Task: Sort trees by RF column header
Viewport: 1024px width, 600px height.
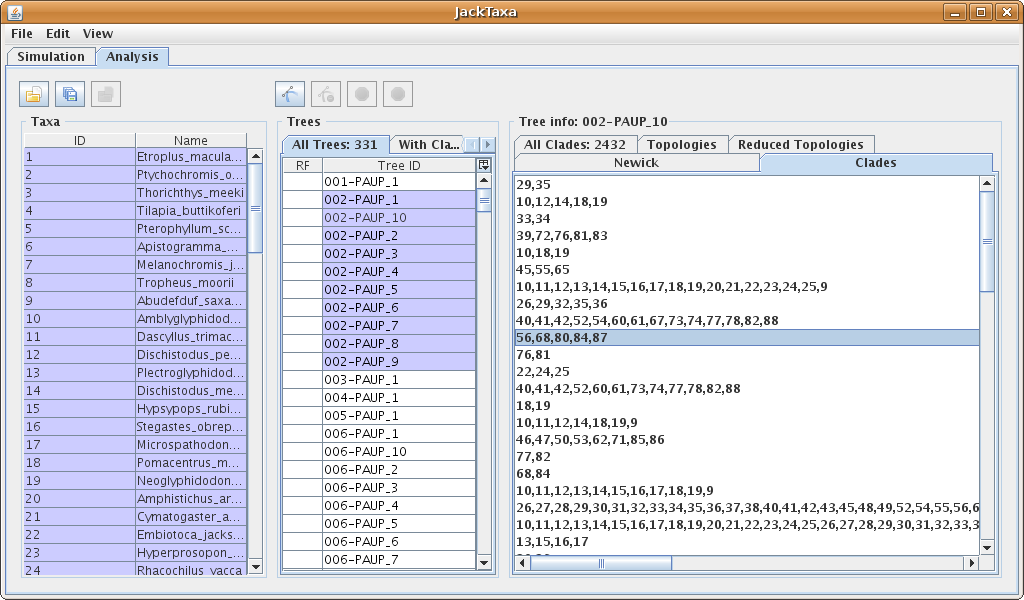Action: tap(302, 165)
